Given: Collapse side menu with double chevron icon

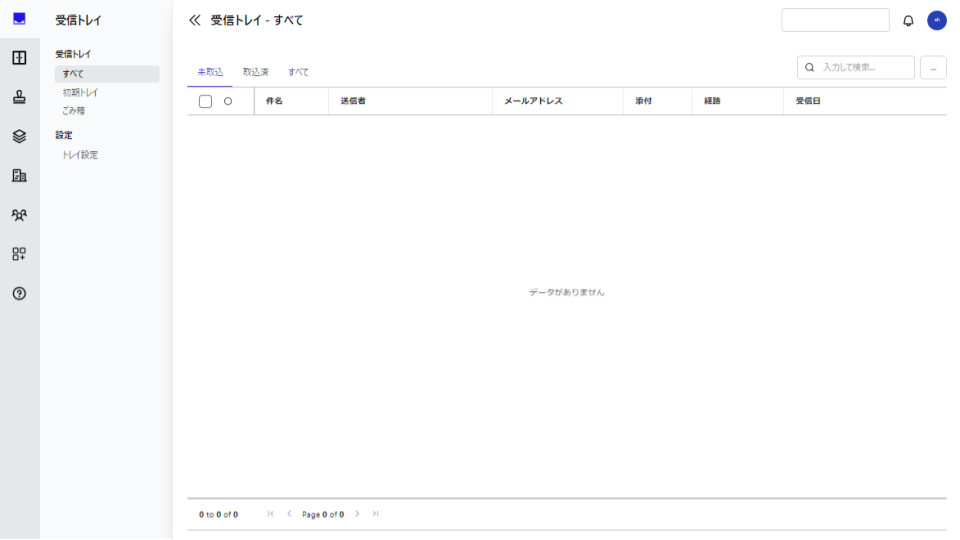Looking at the screenshot, I should 195,20.
